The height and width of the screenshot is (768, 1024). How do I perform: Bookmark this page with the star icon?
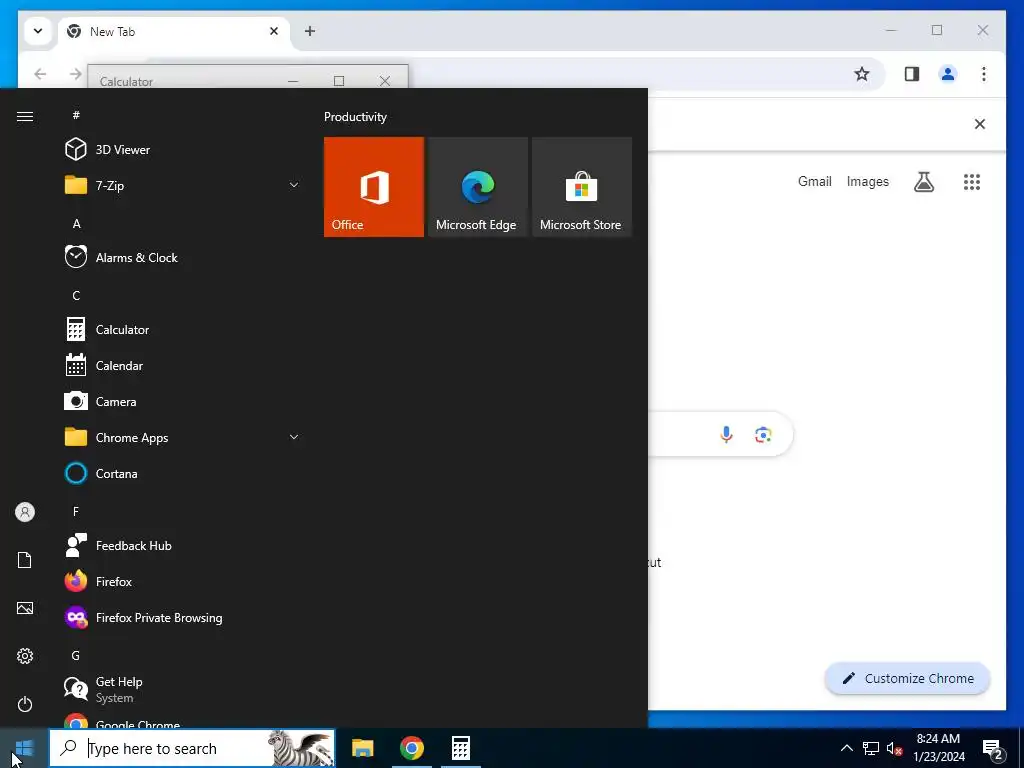click(x=862, y=74)
